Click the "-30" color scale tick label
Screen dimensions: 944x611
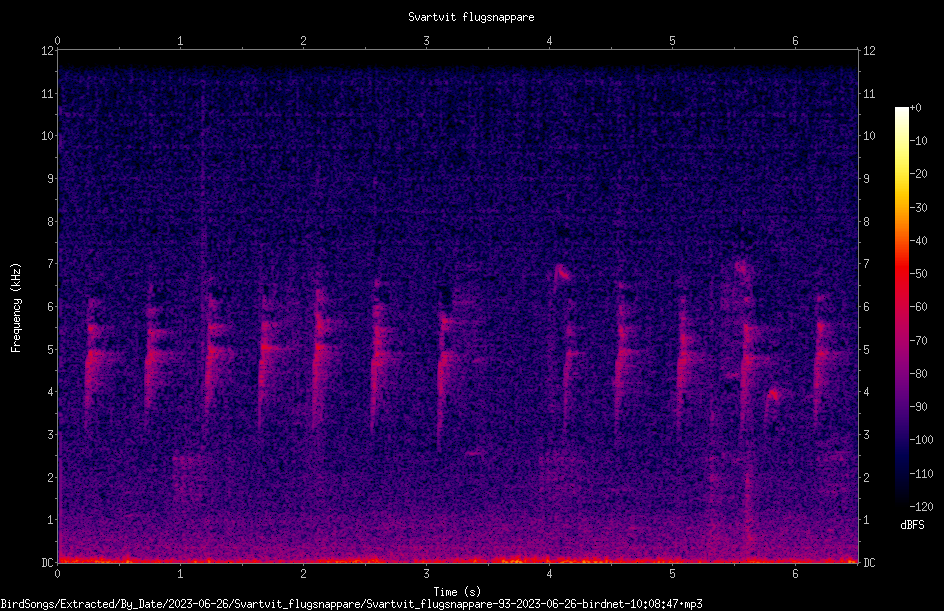(918, 208)
